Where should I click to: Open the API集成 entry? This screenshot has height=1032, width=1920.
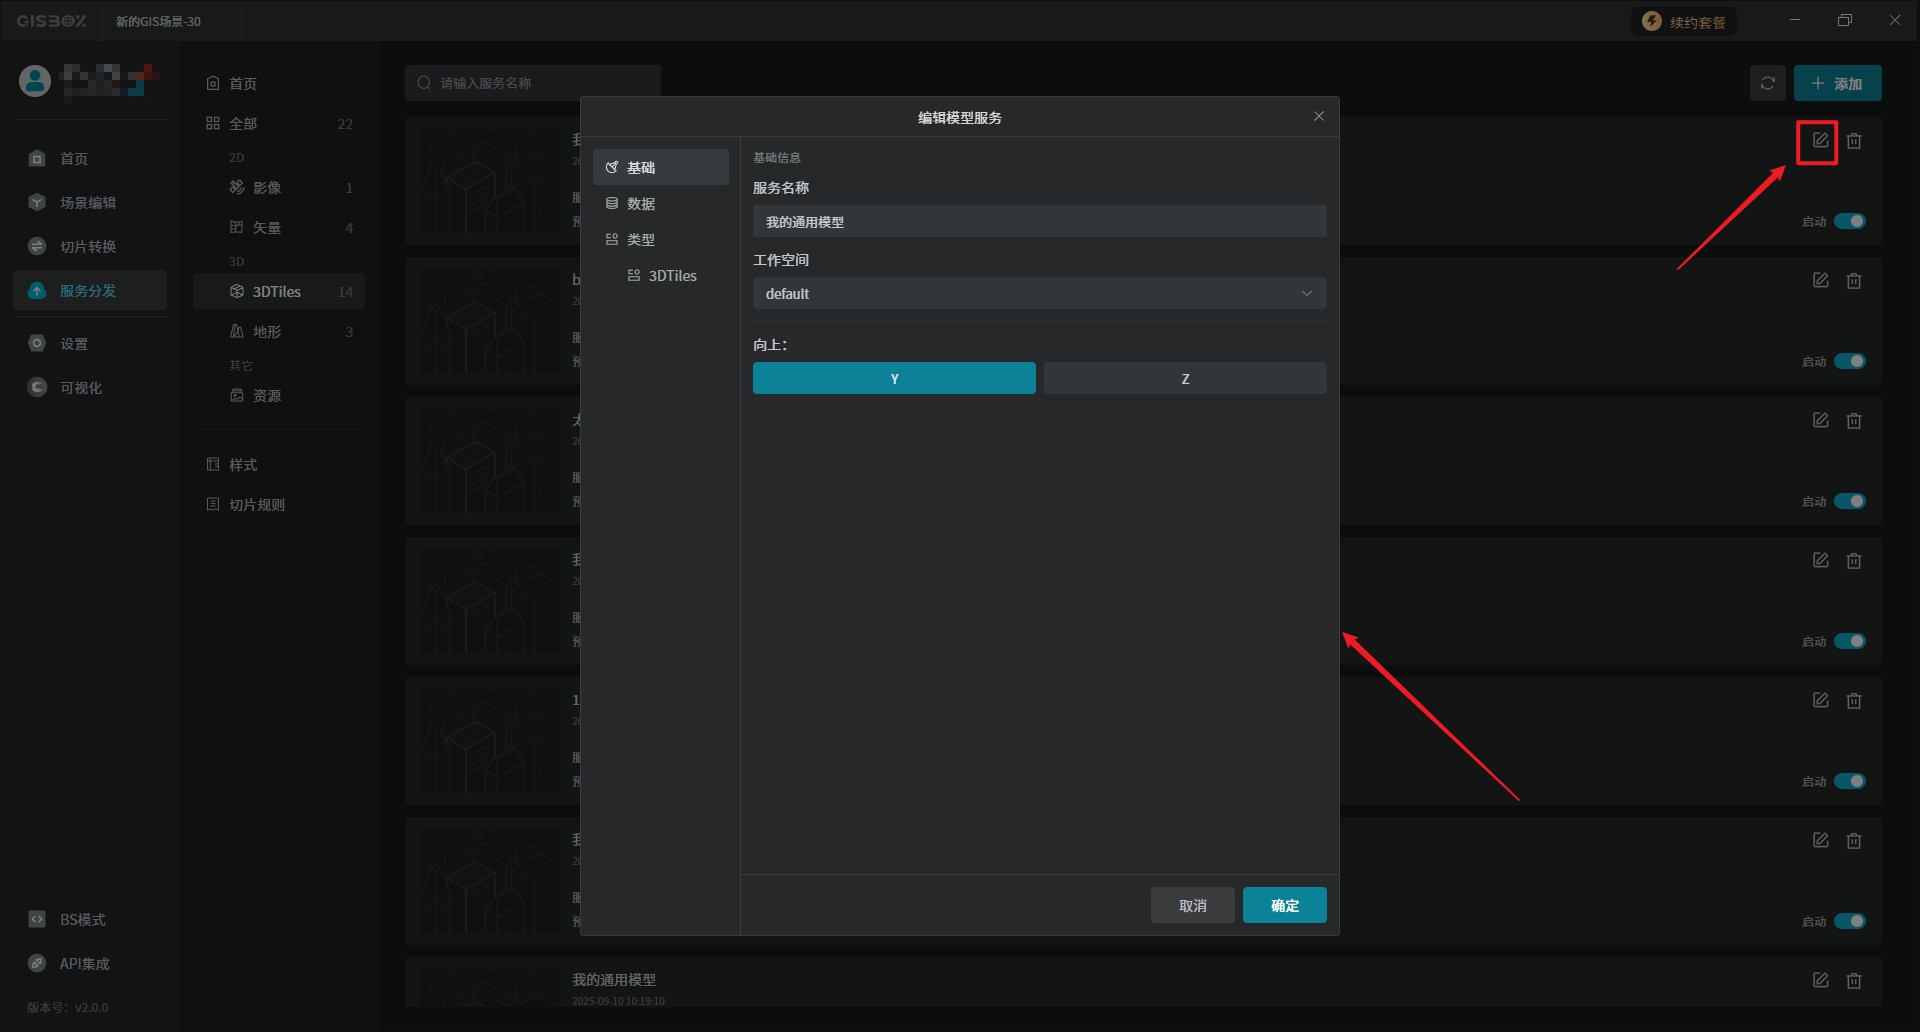[x=84, y=964]
